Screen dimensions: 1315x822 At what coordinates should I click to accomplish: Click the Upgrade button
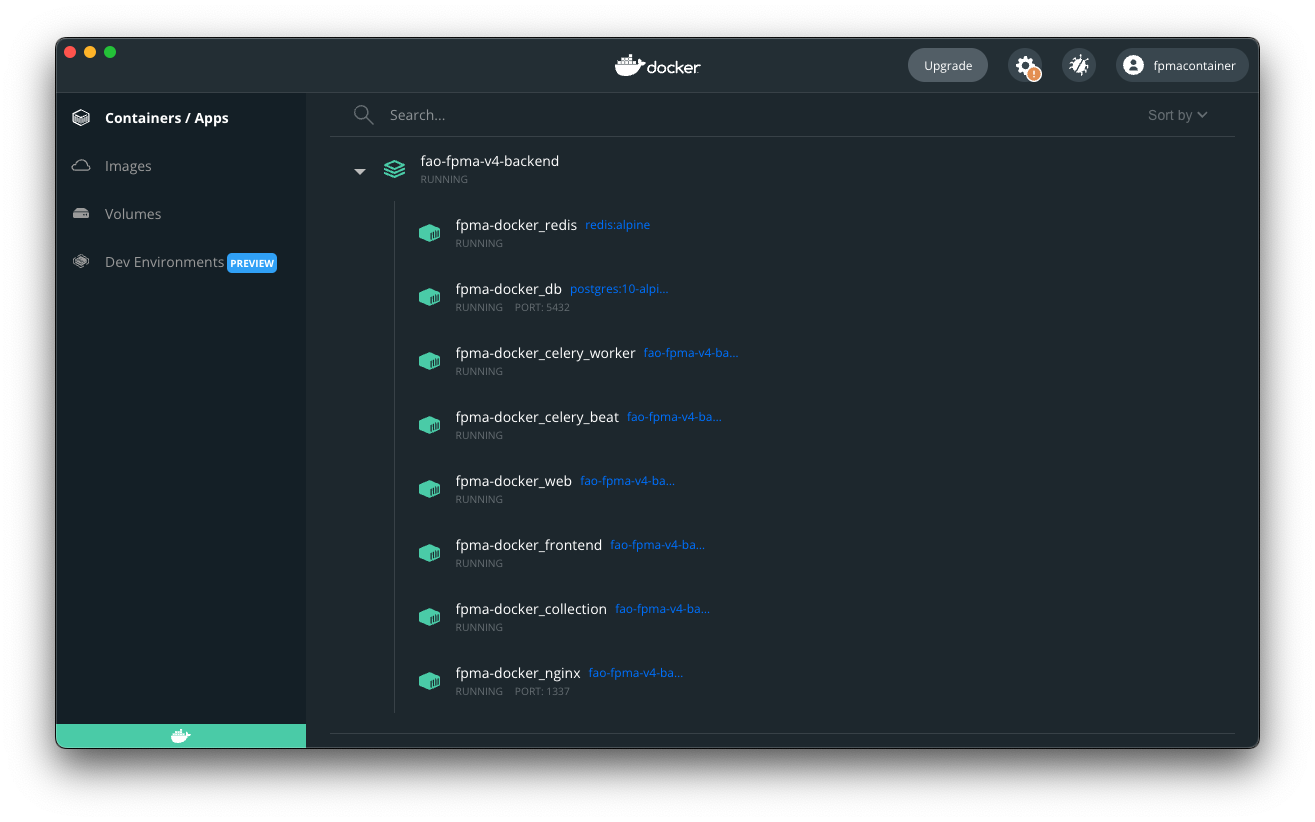(x=948, y=65)
